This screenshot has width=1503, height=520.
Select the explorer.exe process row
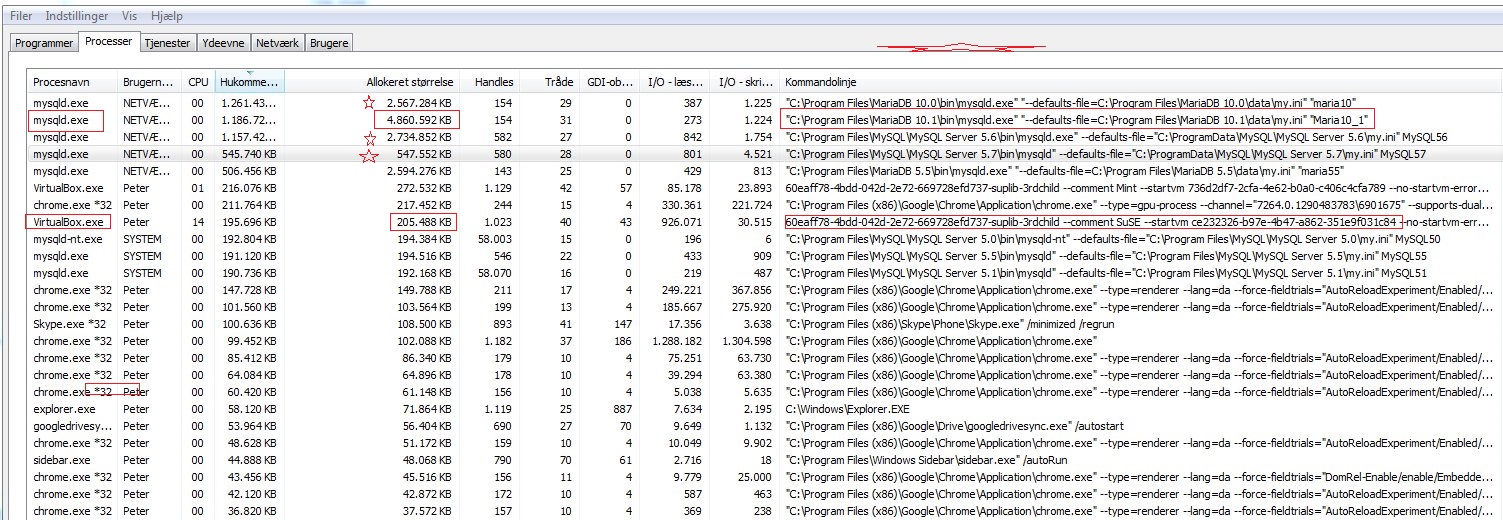click(x=65, y=409)
